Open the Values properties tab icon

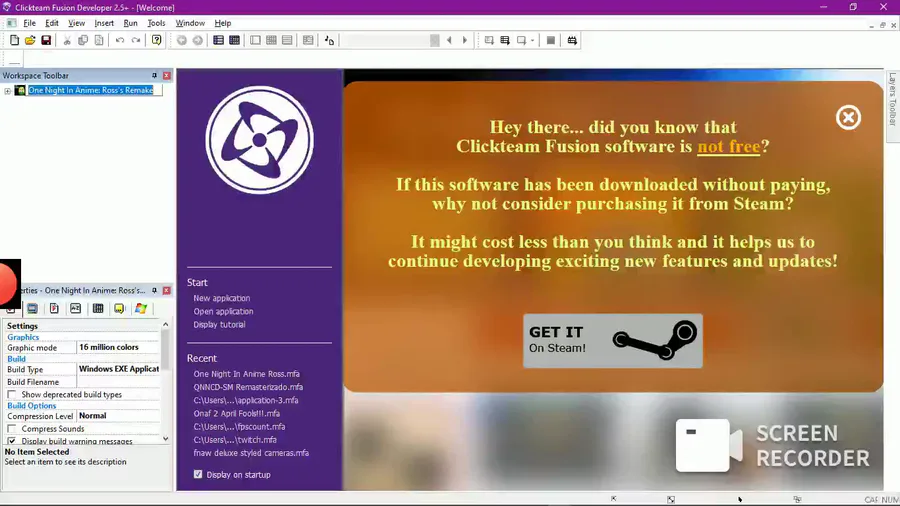pyautogui.click(x=76, y=309)
